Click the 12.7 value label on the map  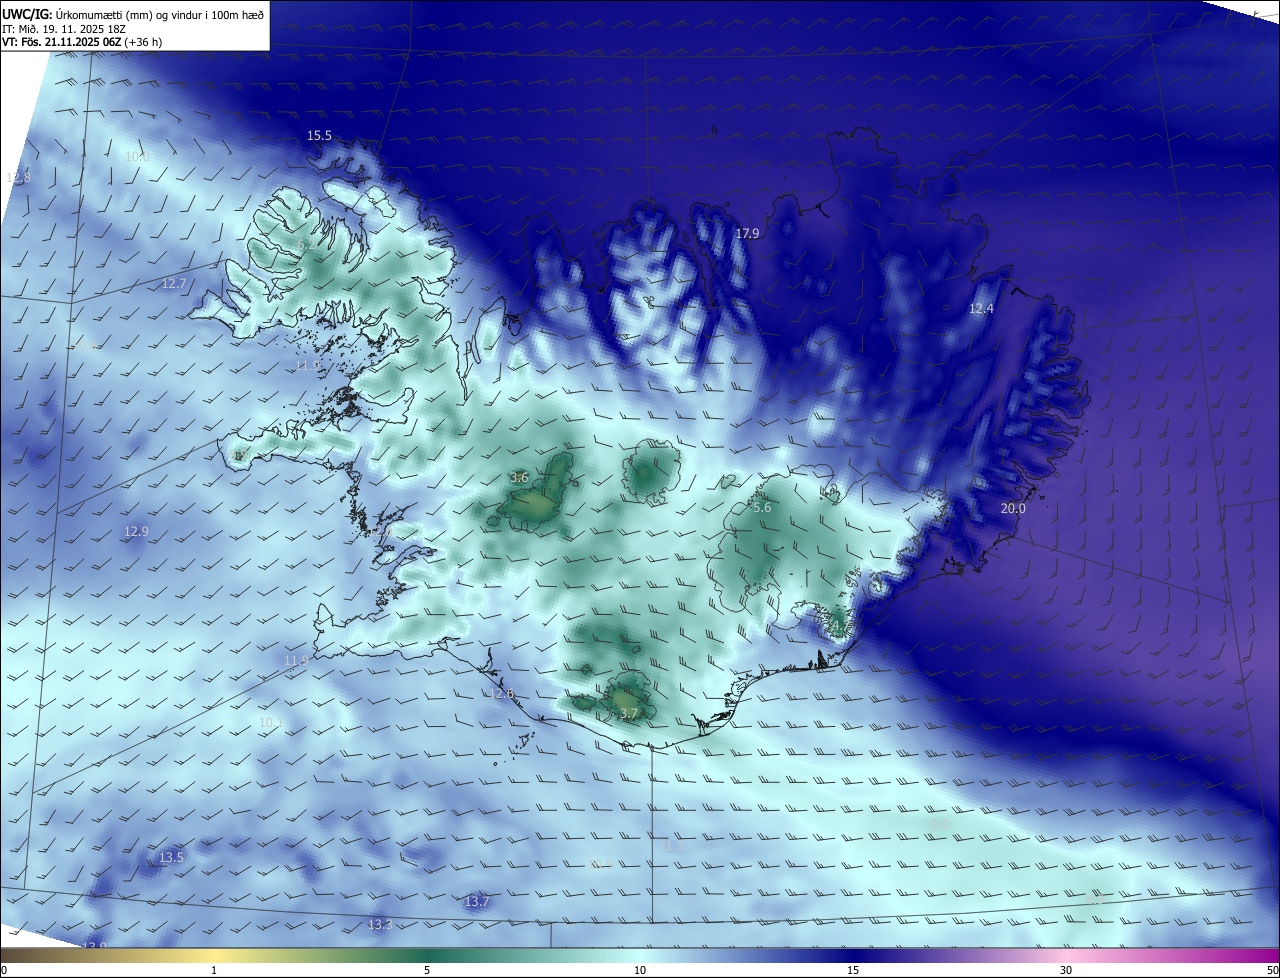(x=174, y=284)
